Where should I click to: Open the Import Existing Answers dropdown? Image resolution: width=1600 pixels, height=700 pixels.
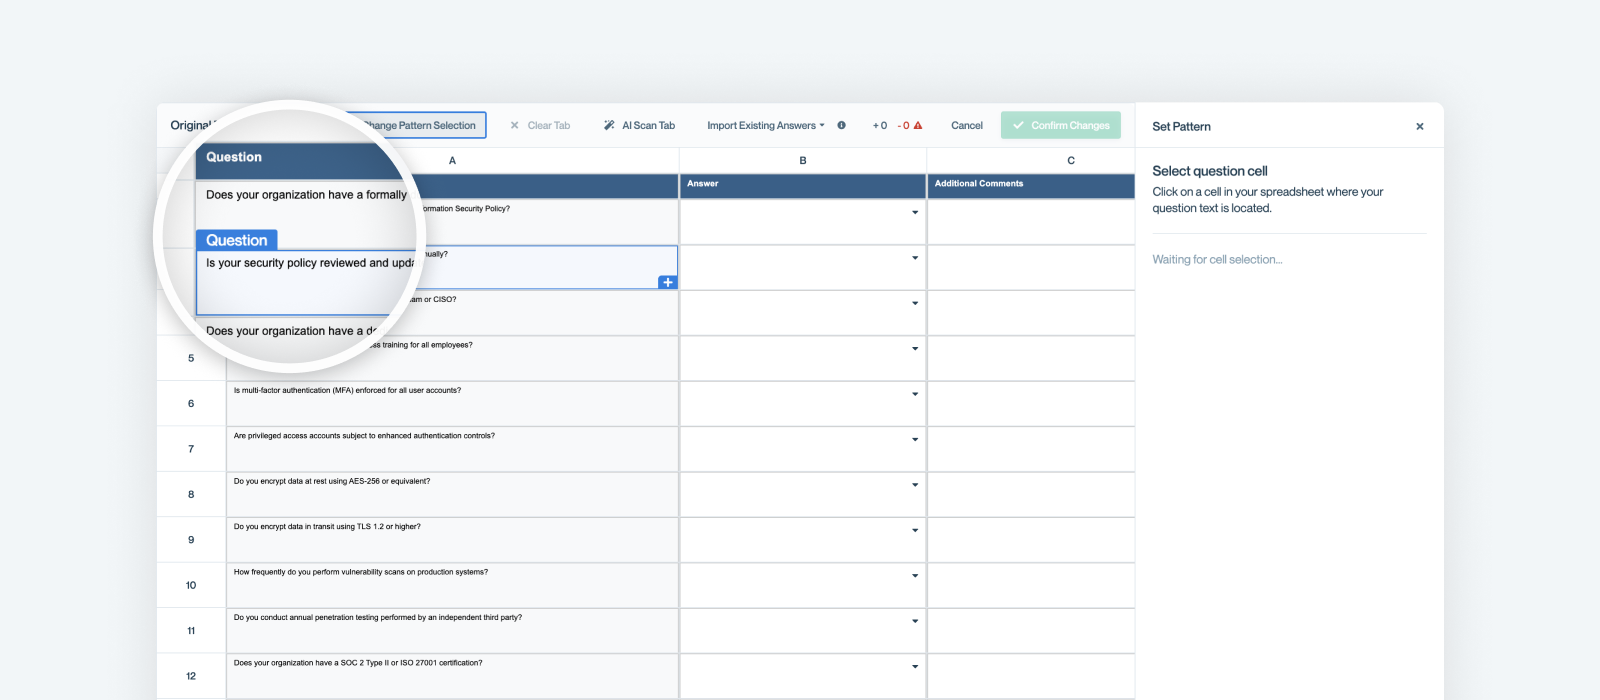(766, 126)
